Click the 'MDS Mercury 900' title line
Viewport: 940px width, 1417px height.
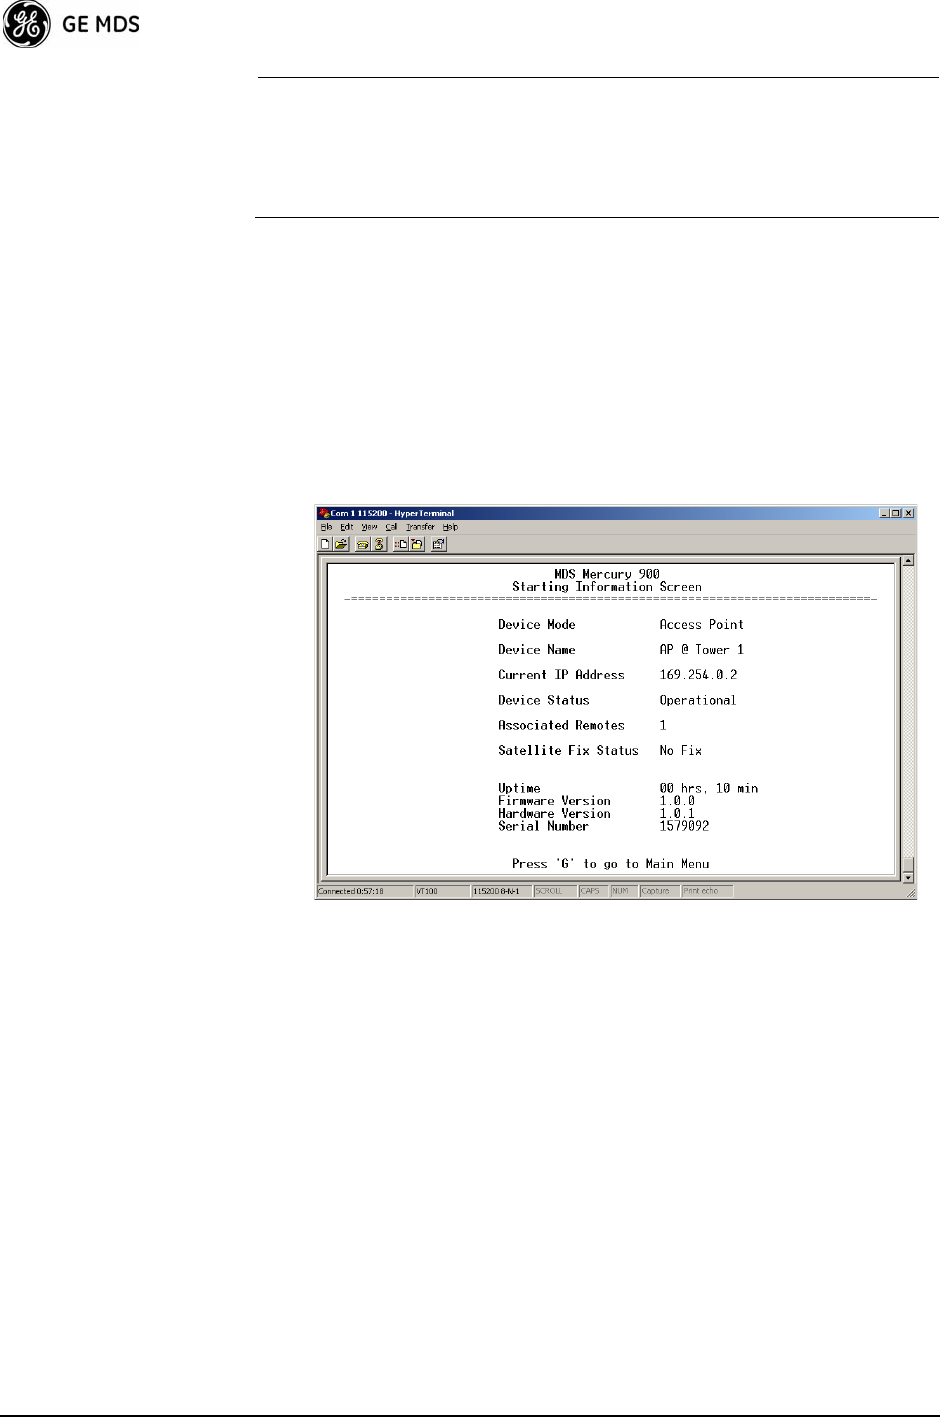[x=607, y=574]
